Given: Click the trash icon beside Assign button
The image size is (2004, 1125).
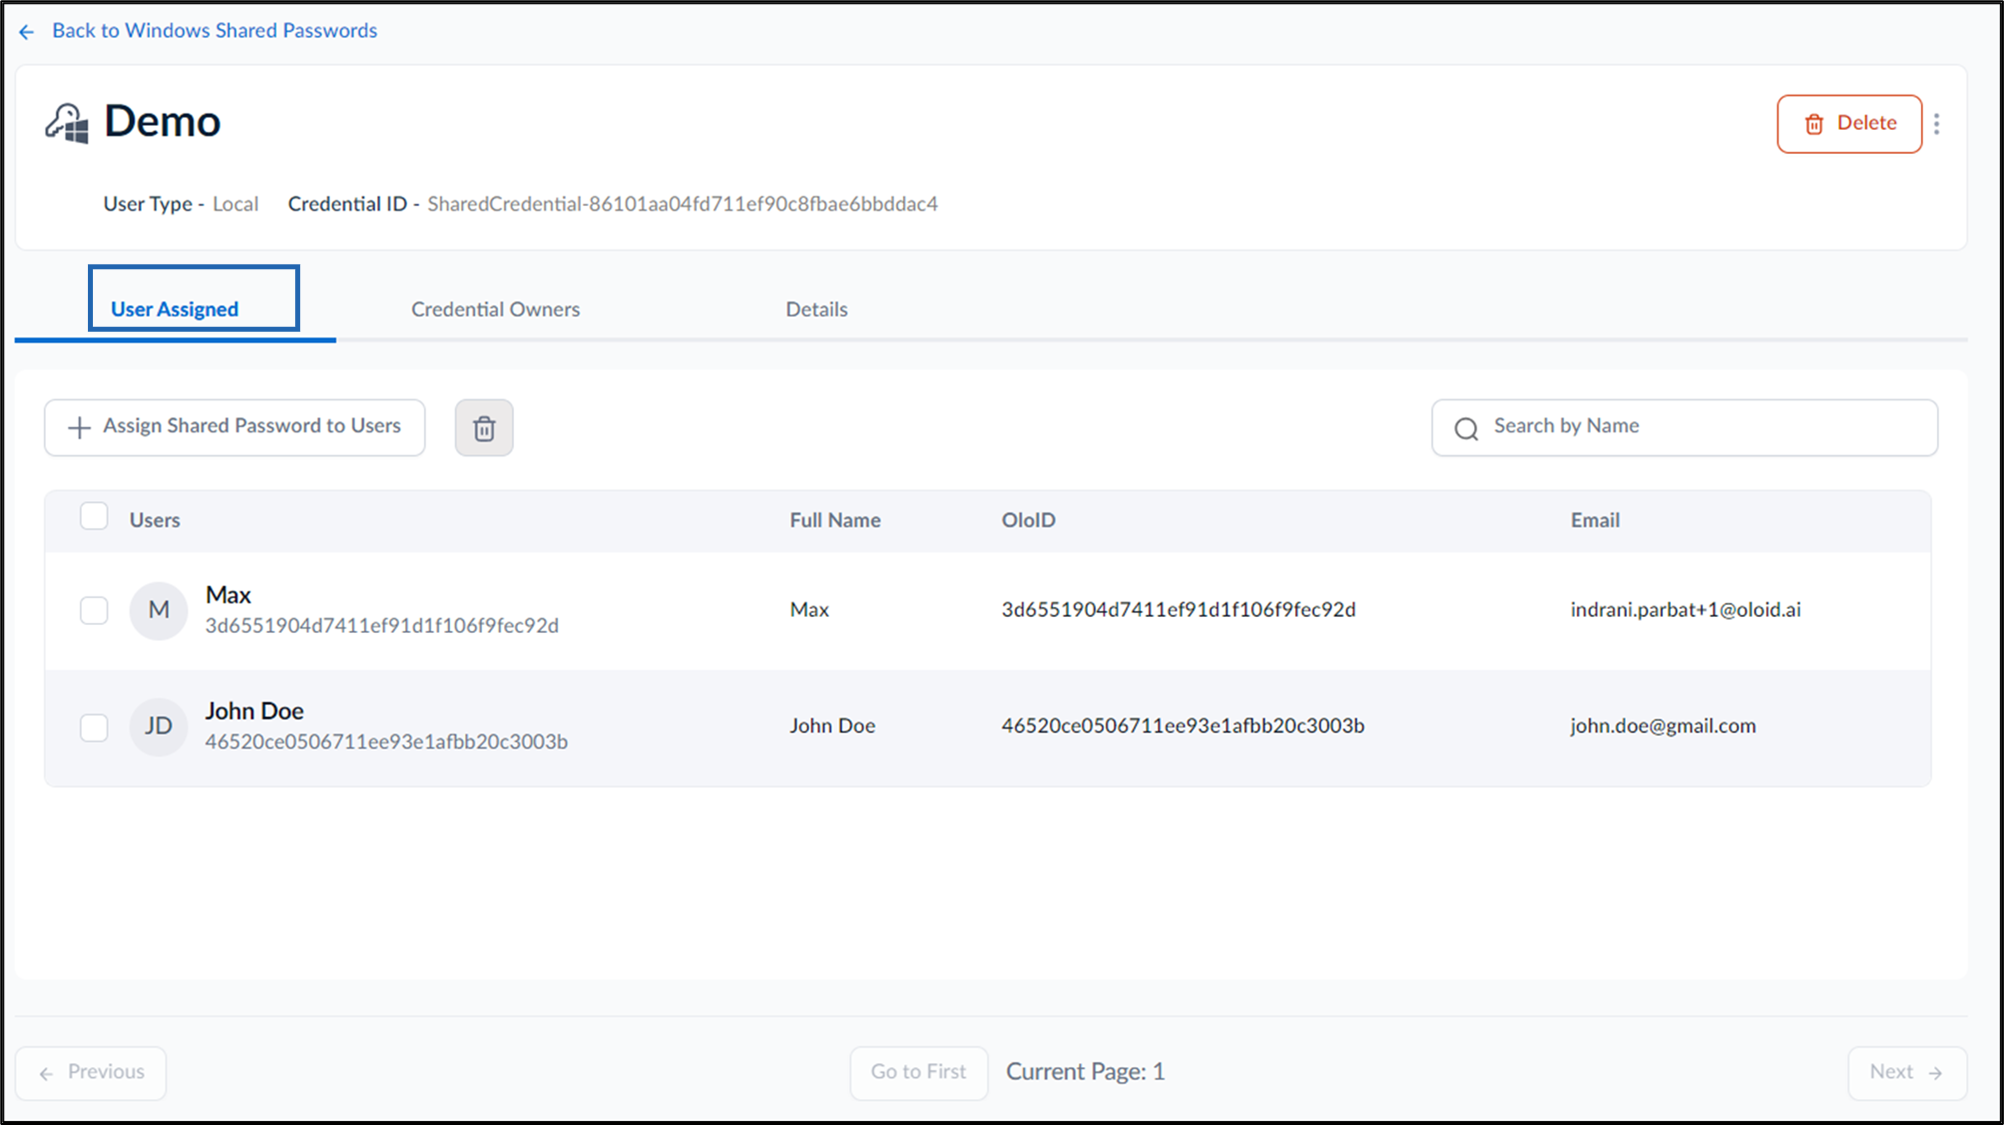Looking at the screenshot, I should point(484,428).
